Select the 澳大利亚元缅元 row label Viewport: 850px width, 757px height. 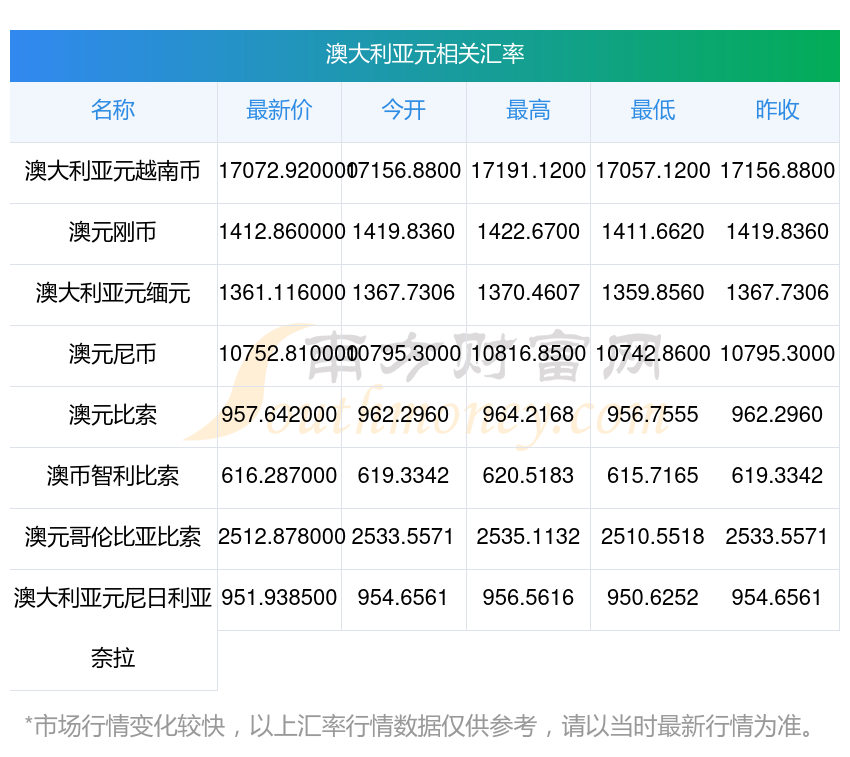point(113,293)
